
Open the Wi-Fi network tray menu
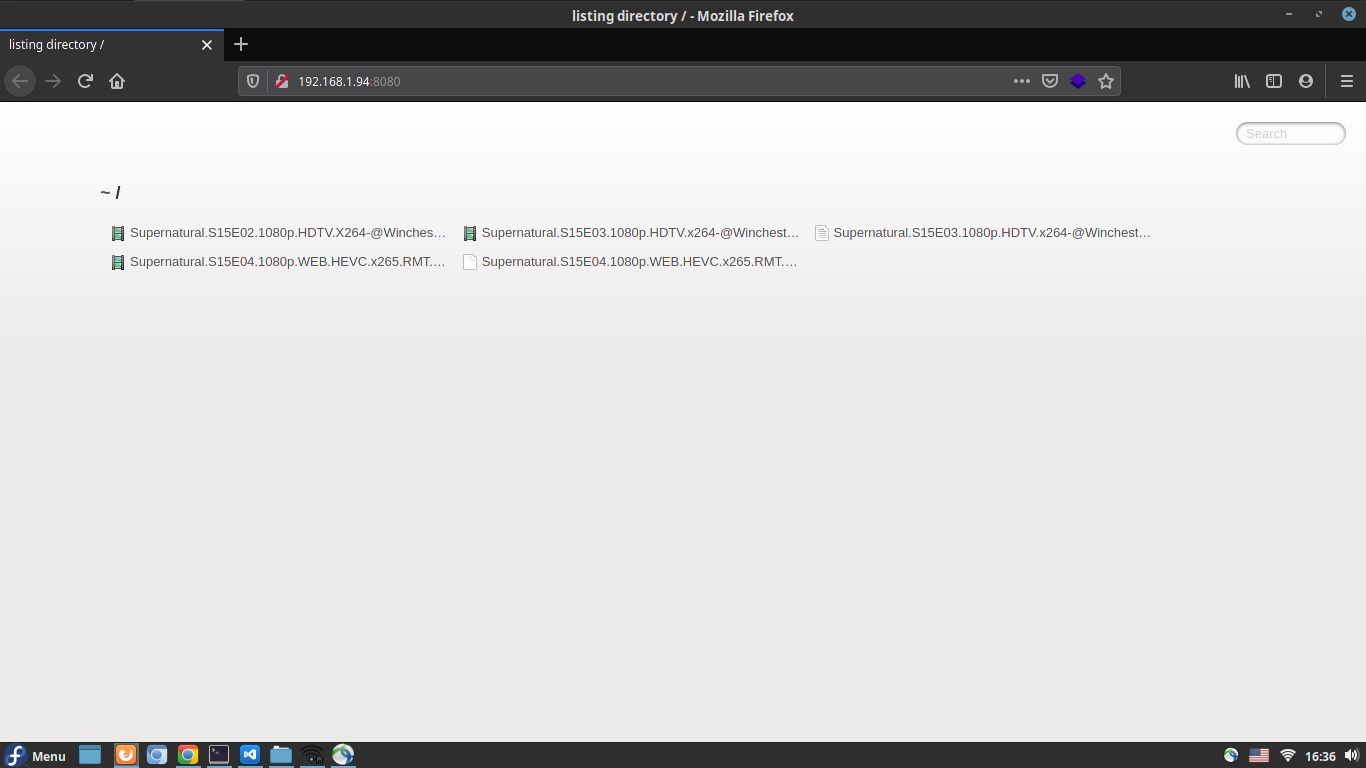[x=1288, y=755]
